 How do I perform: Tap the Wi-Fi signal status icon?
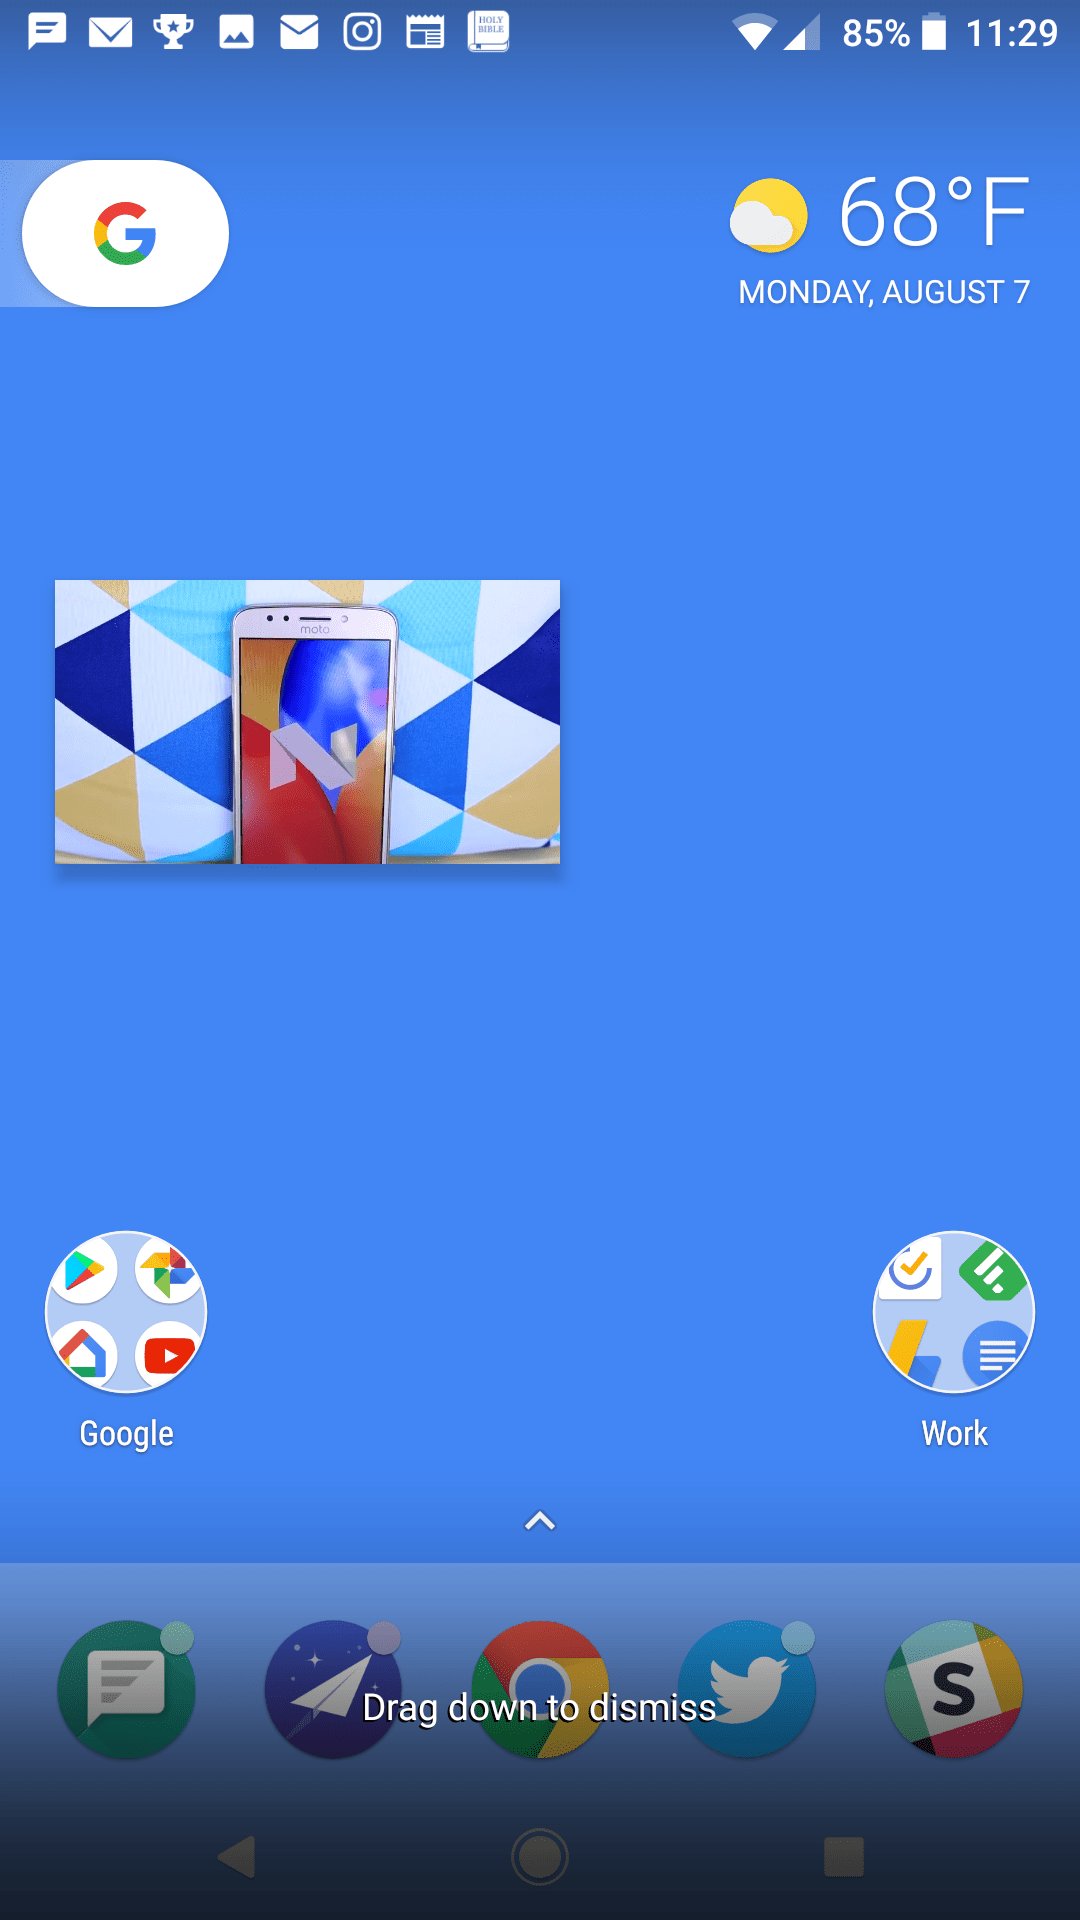point(755,33)
